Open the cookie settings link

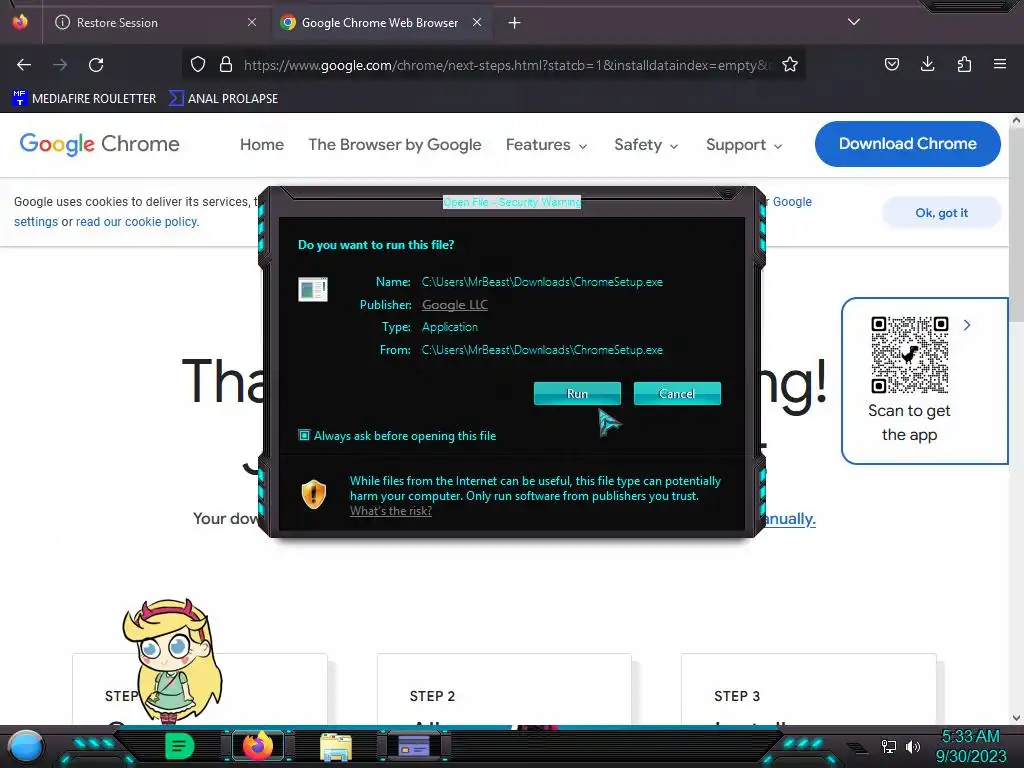tap(36, 222)
